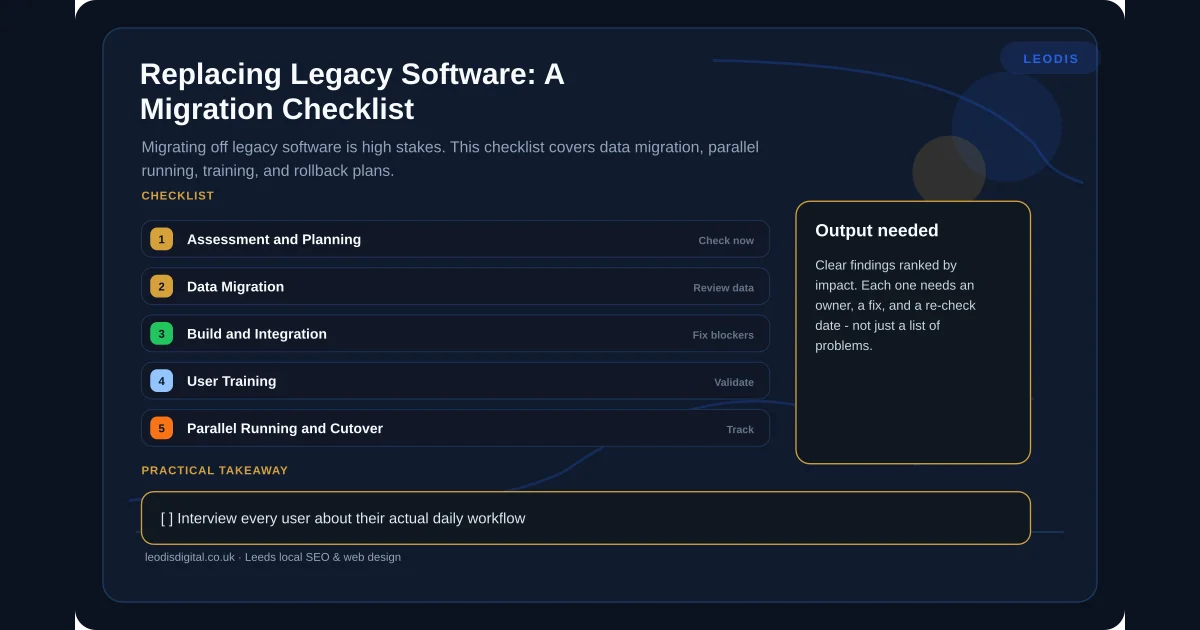Open the Data Migration checklist row
The height and width of the screenshot is (630, 1200).
click(455, 286)
